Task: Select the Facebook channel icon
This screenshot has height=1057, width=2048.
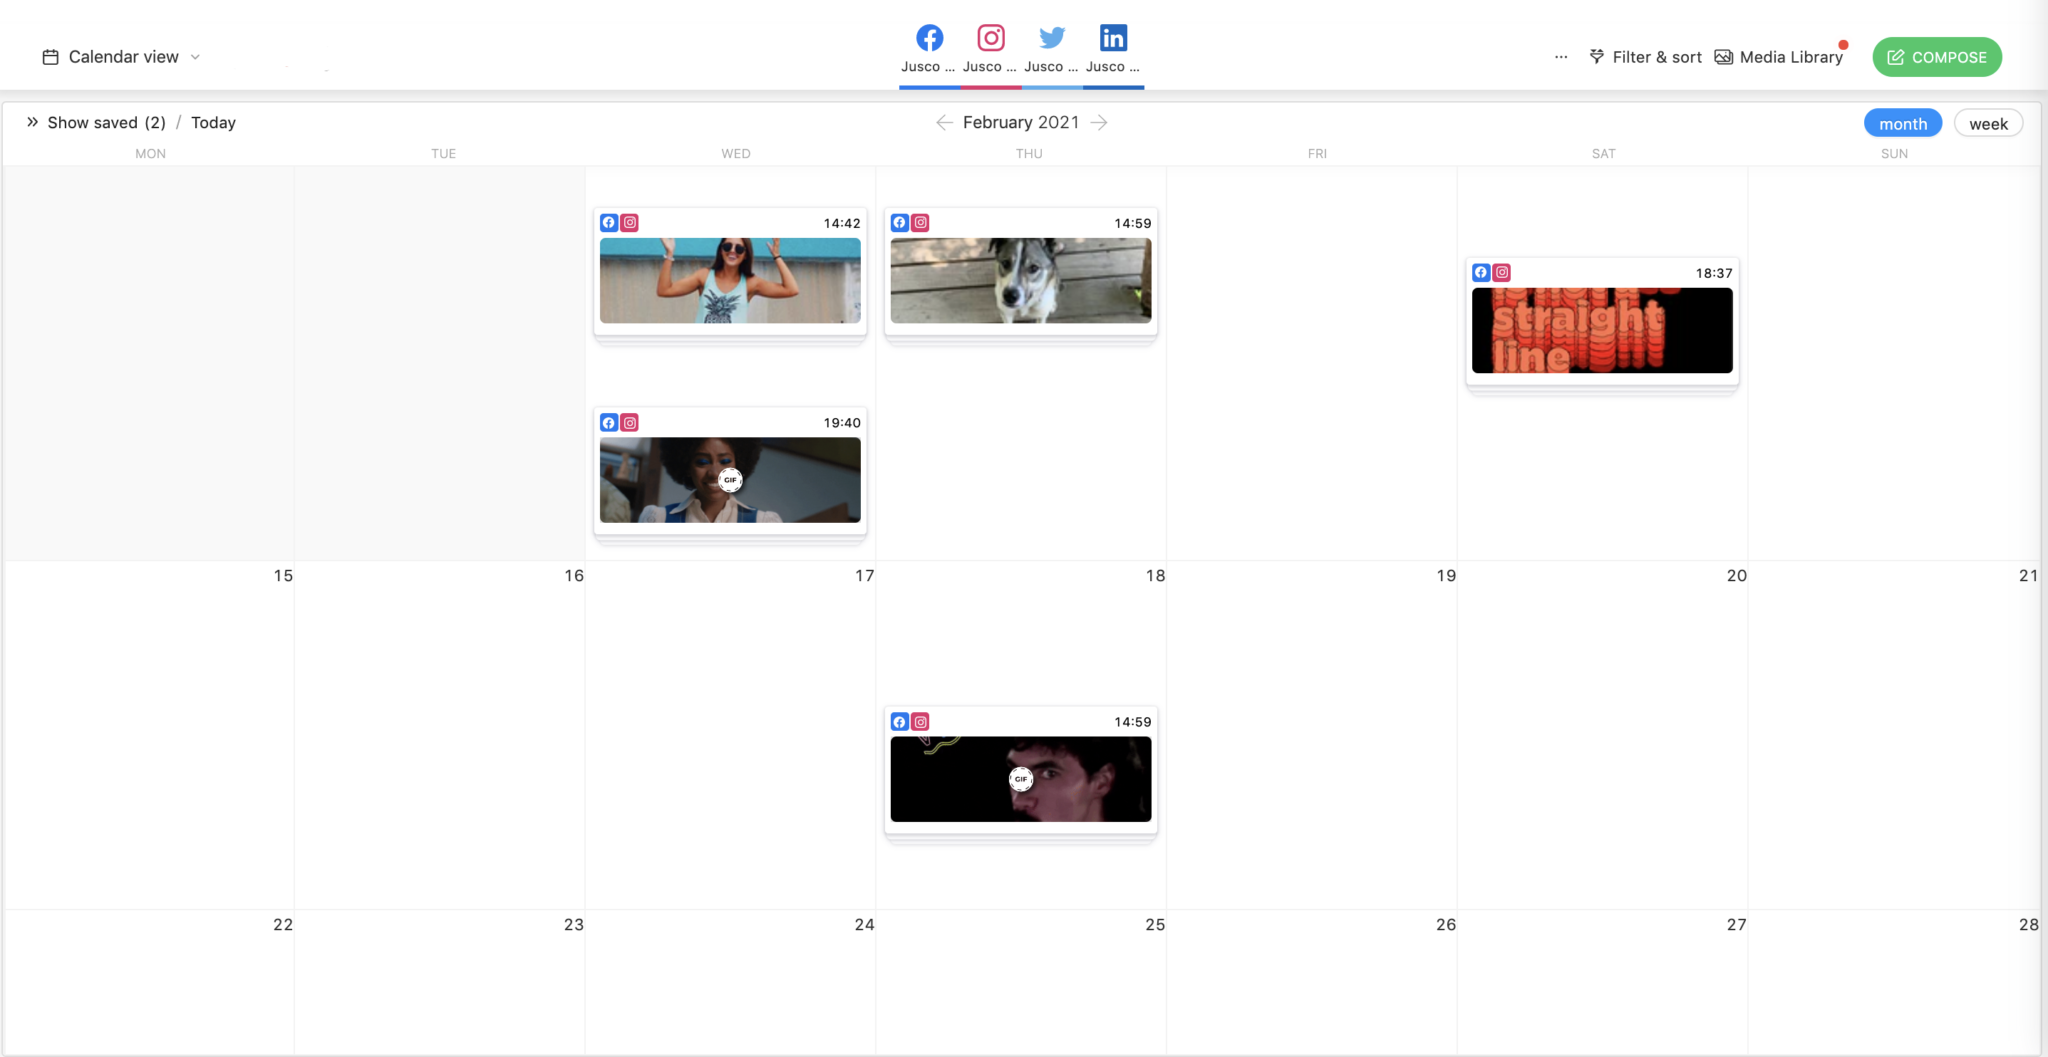Action: (929, 37)
